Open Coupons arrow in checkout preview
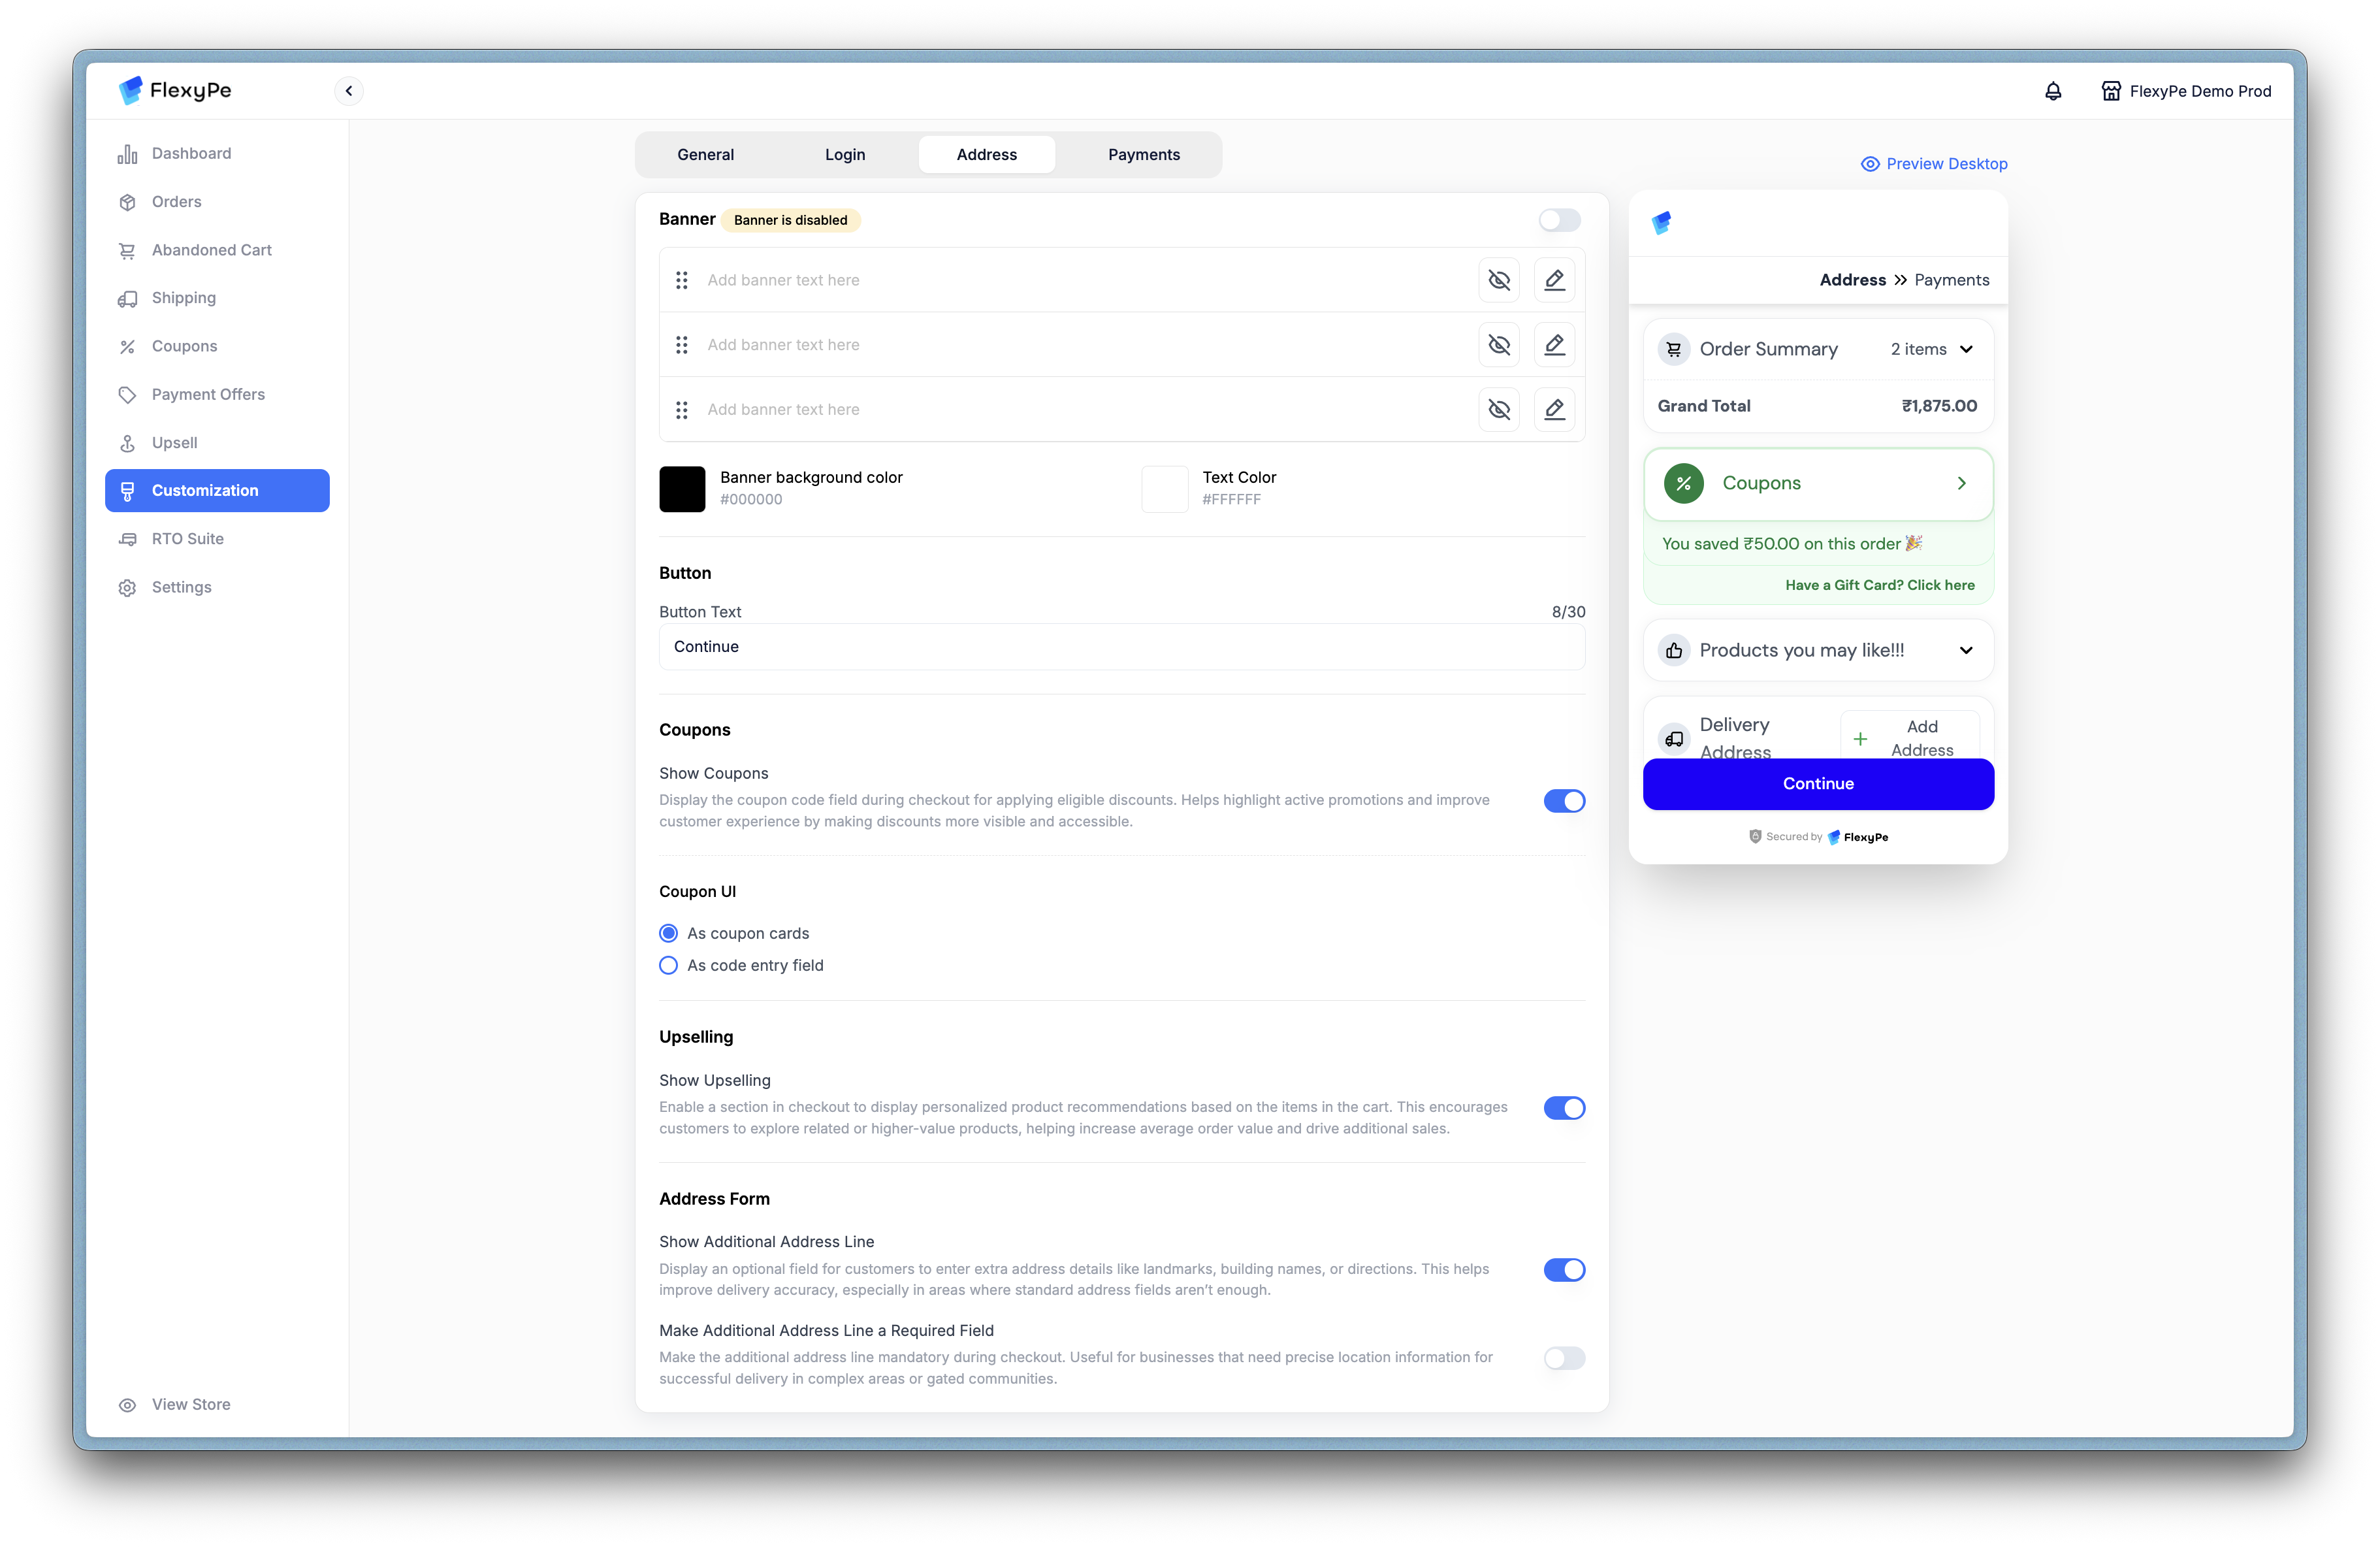Screen dimensions: 2380x1547 [1961, 483]
